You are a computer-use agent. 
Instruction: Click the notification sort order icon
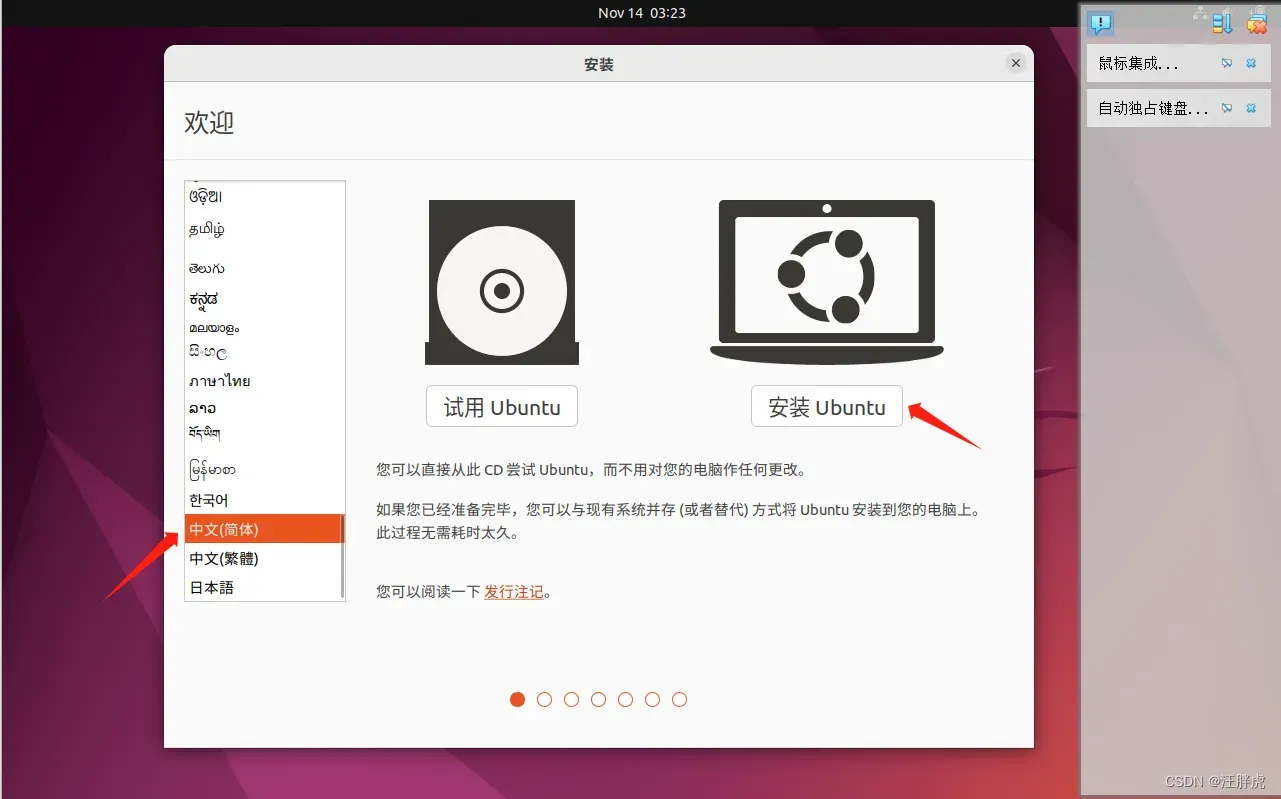pos(1221,22)
